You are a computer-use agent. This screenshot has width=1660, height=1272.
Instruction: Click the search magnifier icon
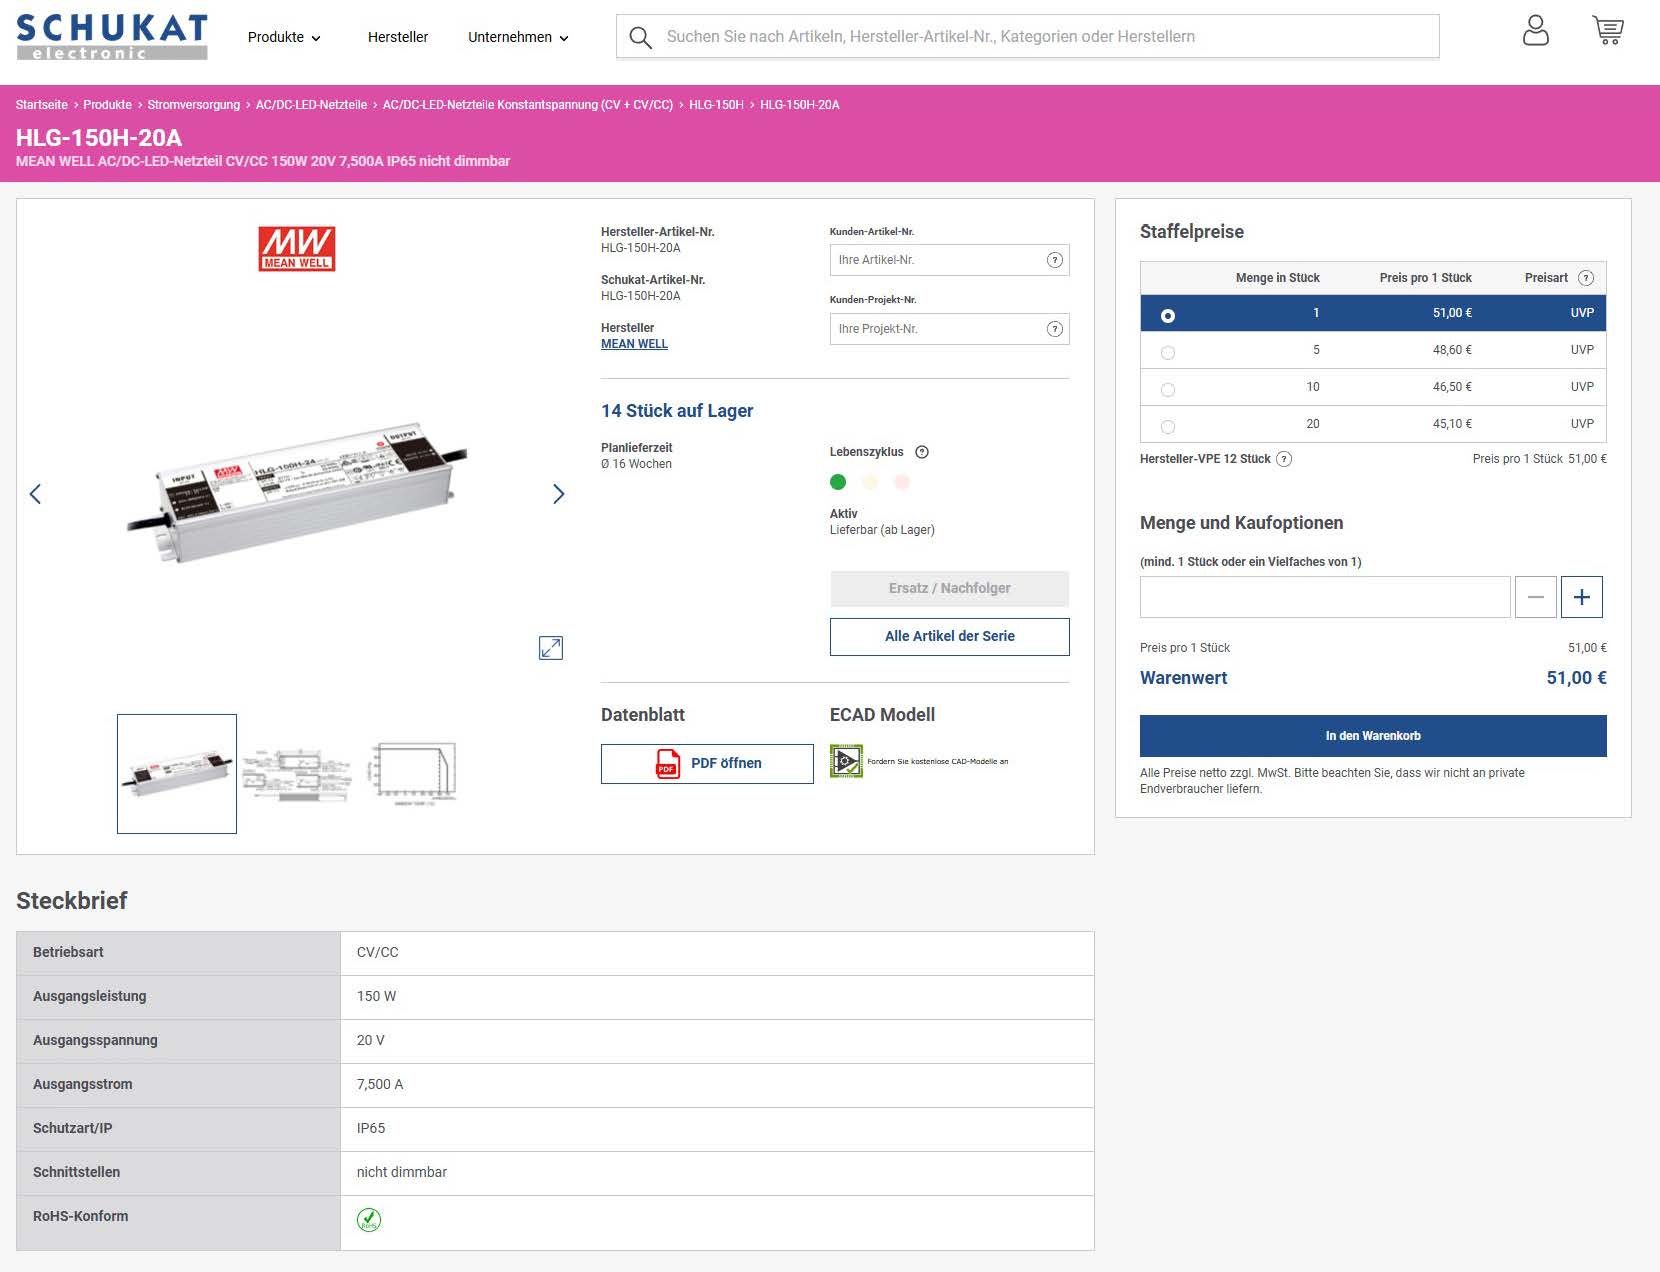tap(640, 38)
